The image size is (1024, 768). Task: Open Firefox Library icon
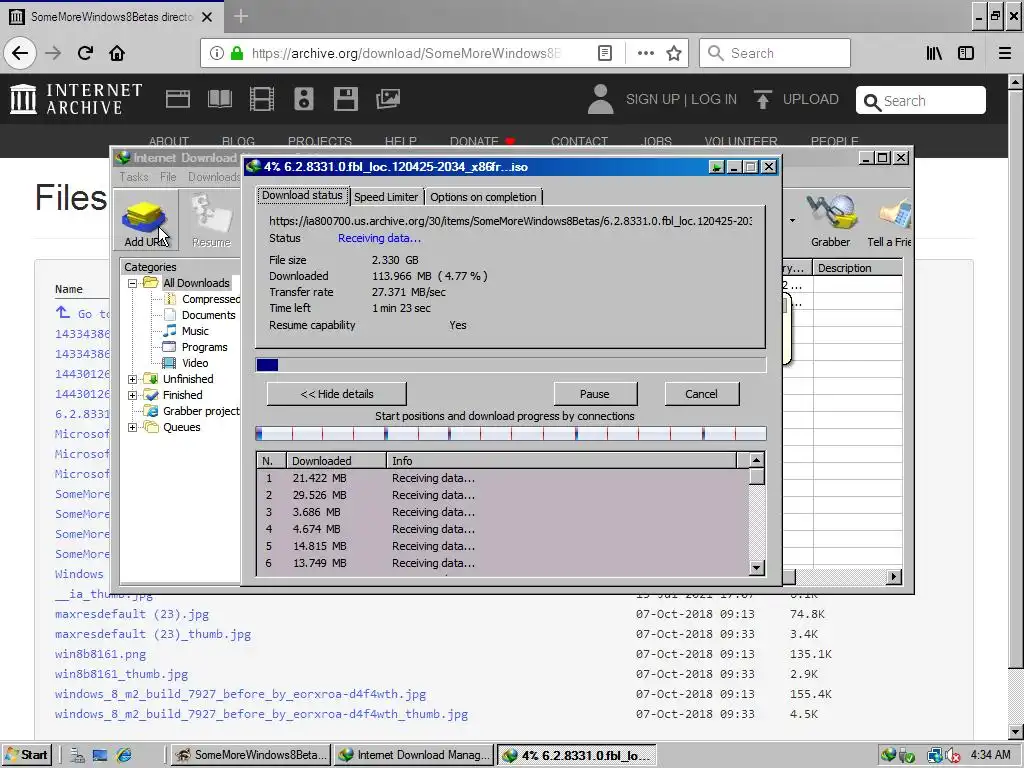(x=934, y=53)
